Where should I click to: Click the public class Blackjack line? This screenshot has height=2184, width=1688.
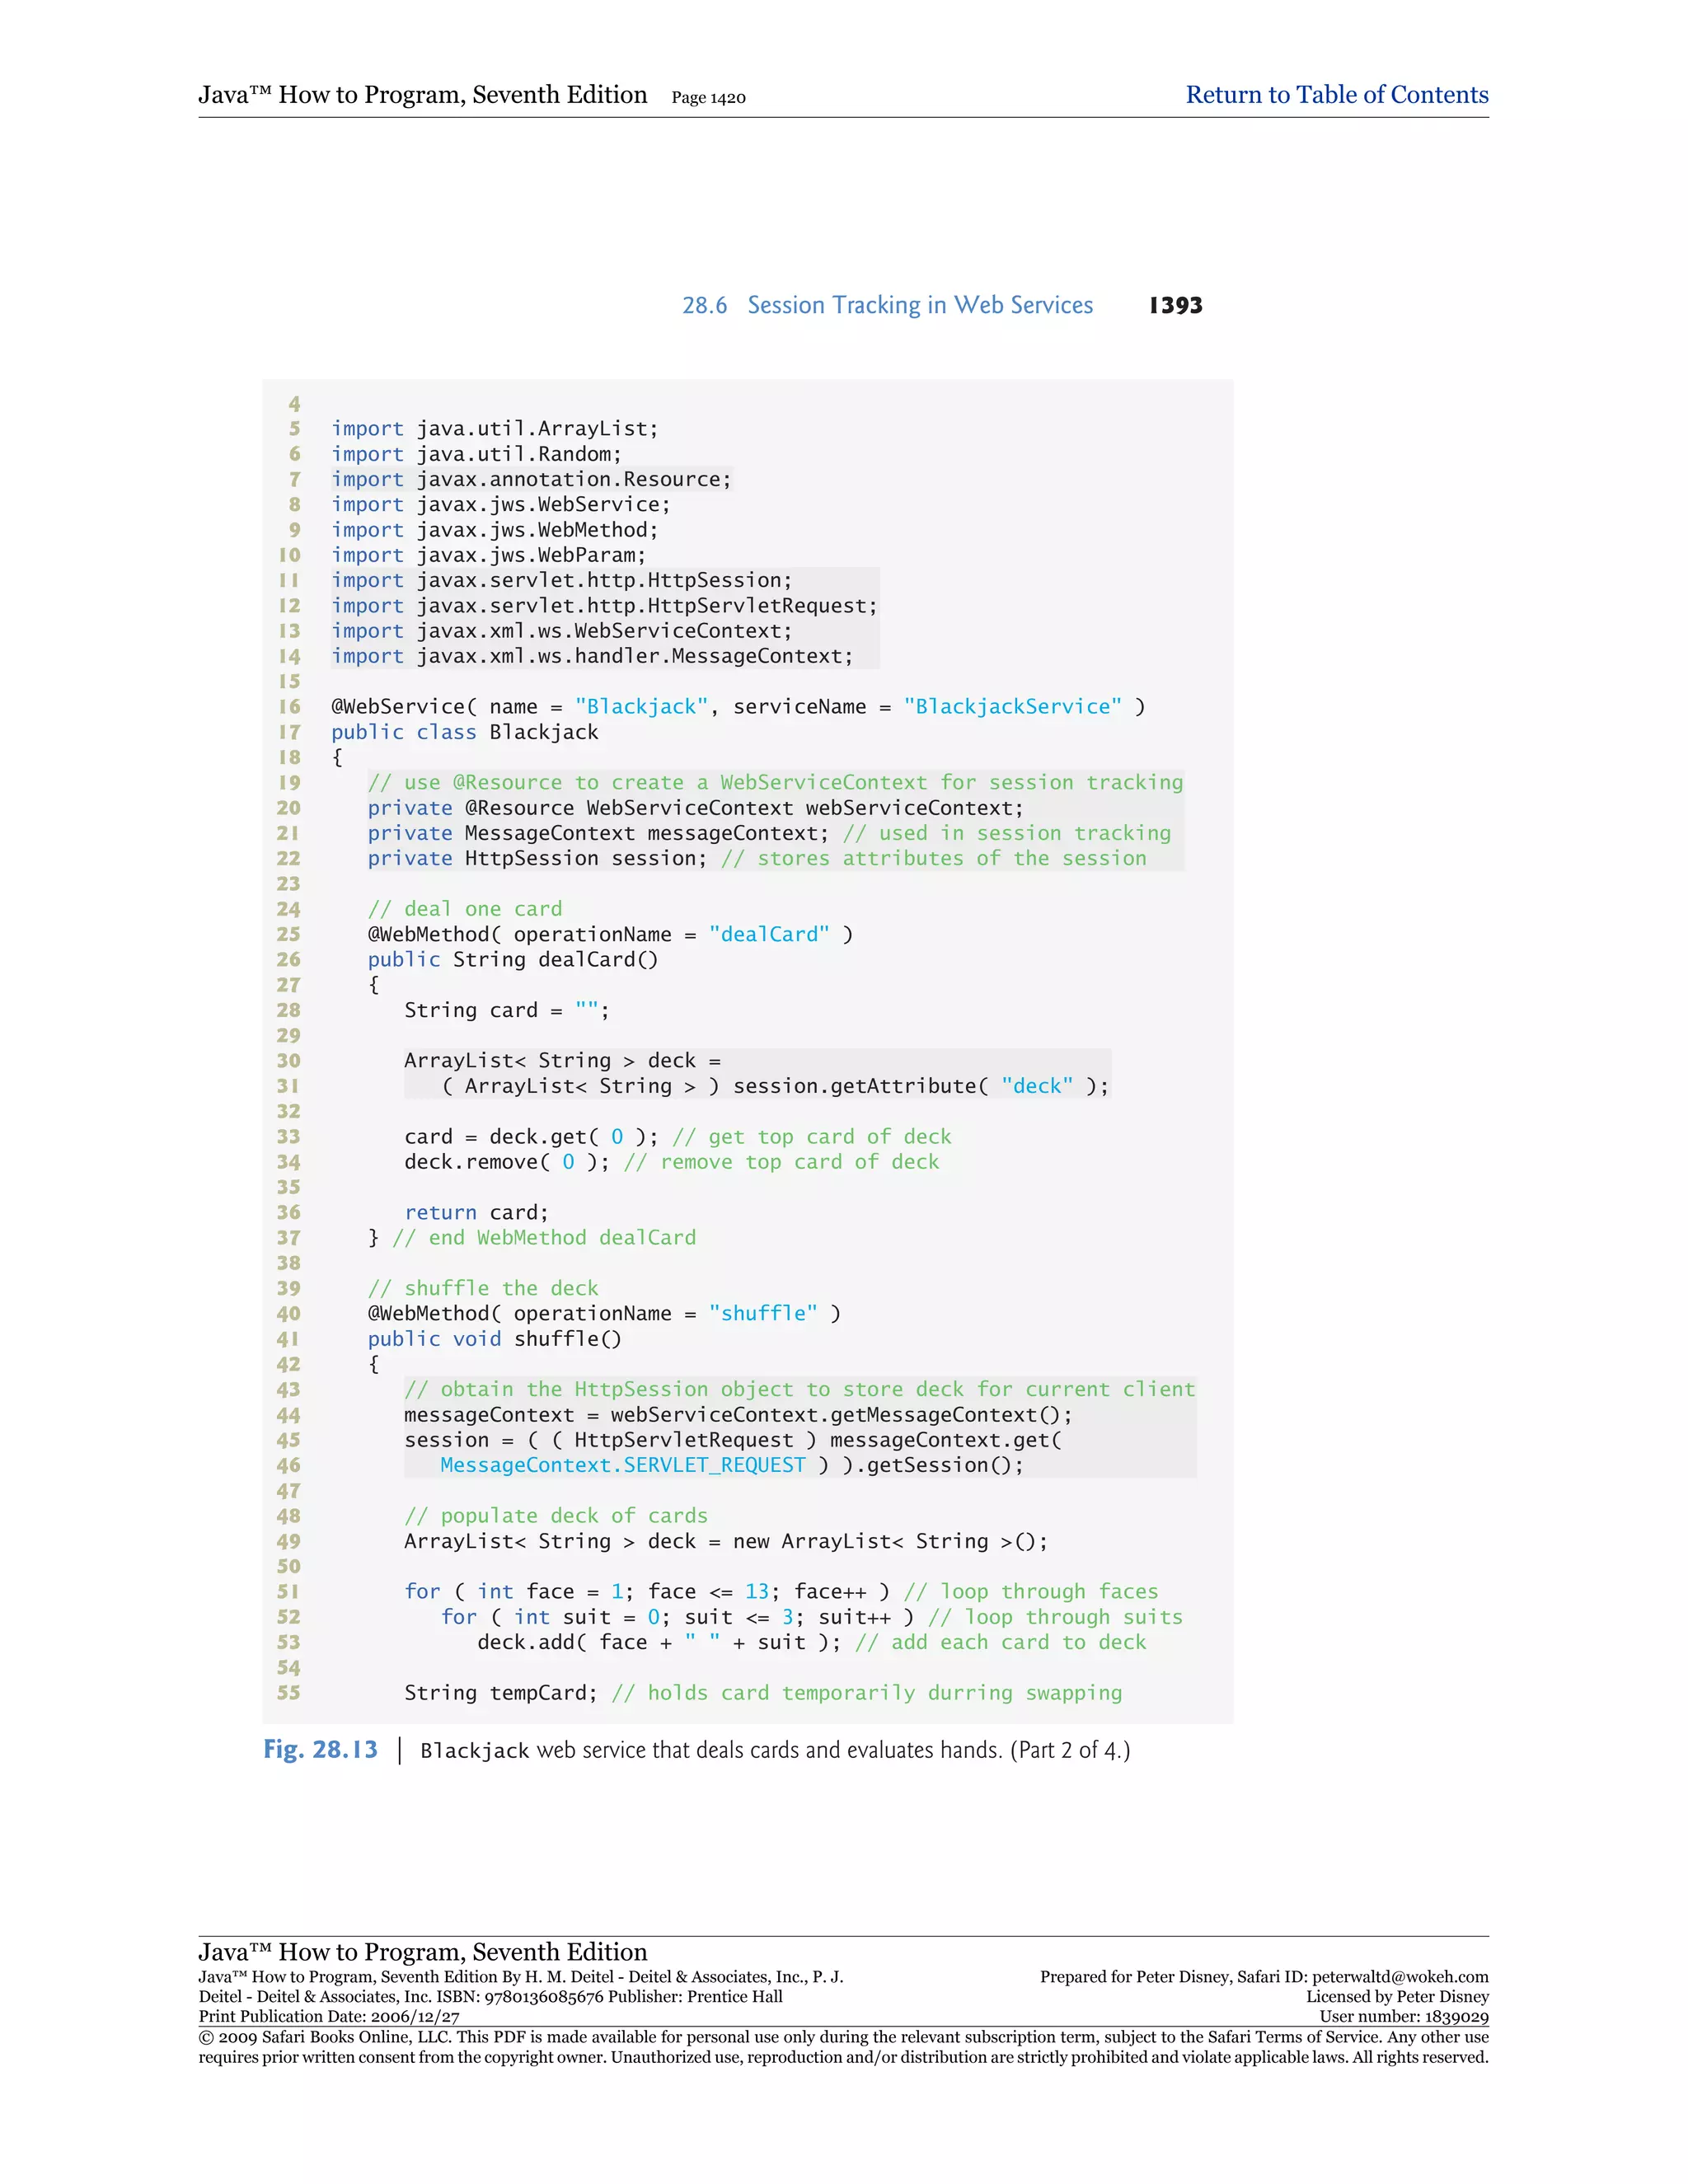(x=464, y=732)
